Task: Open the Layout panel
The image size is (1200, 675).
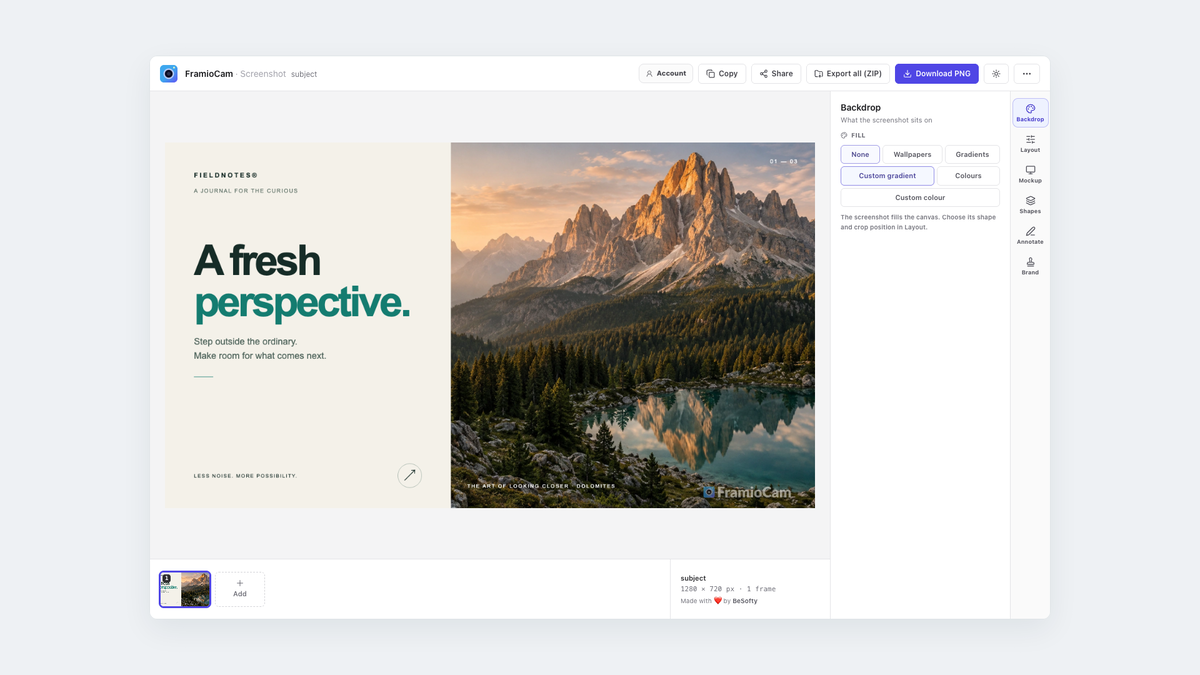Action: point(1030,144)
